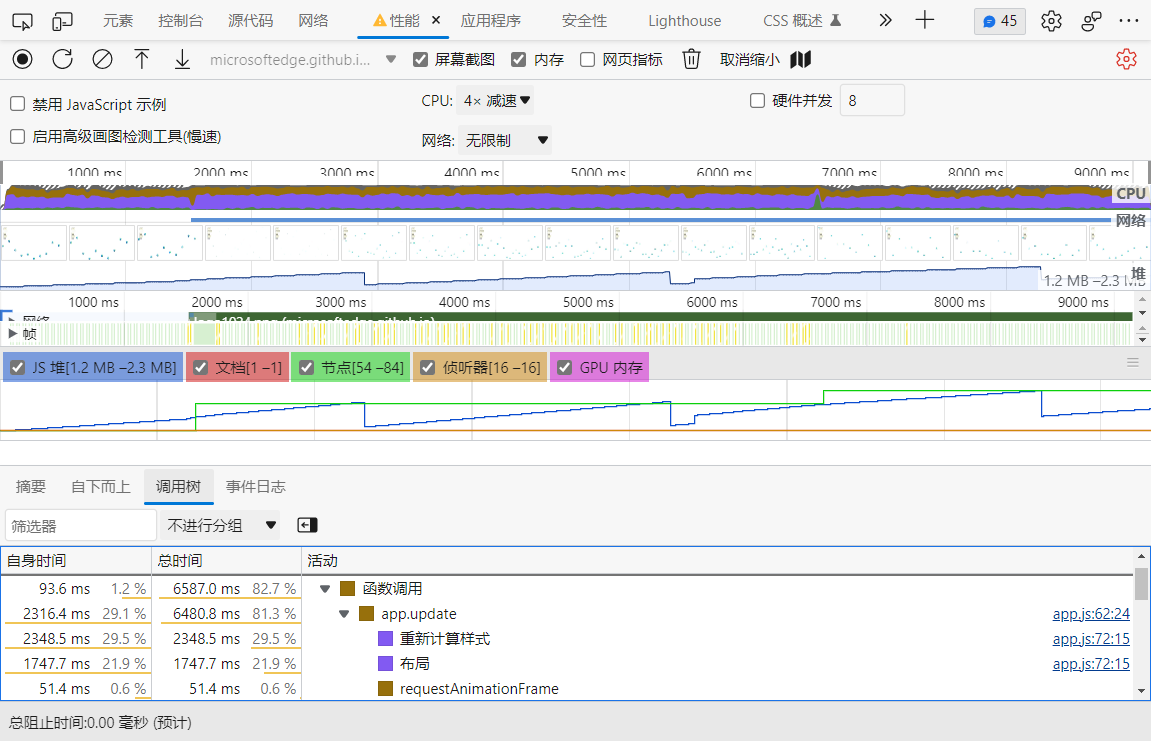Click the 筛选器 filter input
This screenshot has height=741, width=1151.
click(x=81, y=526)
